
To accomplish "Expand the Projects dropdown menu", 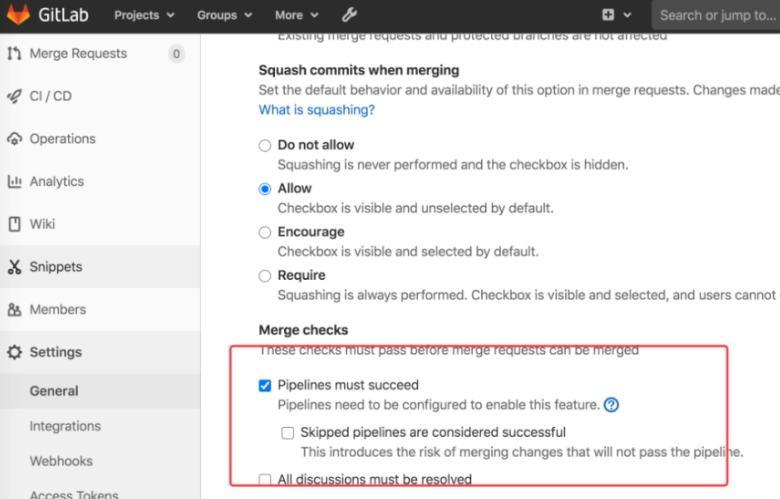I will (144, 15).
